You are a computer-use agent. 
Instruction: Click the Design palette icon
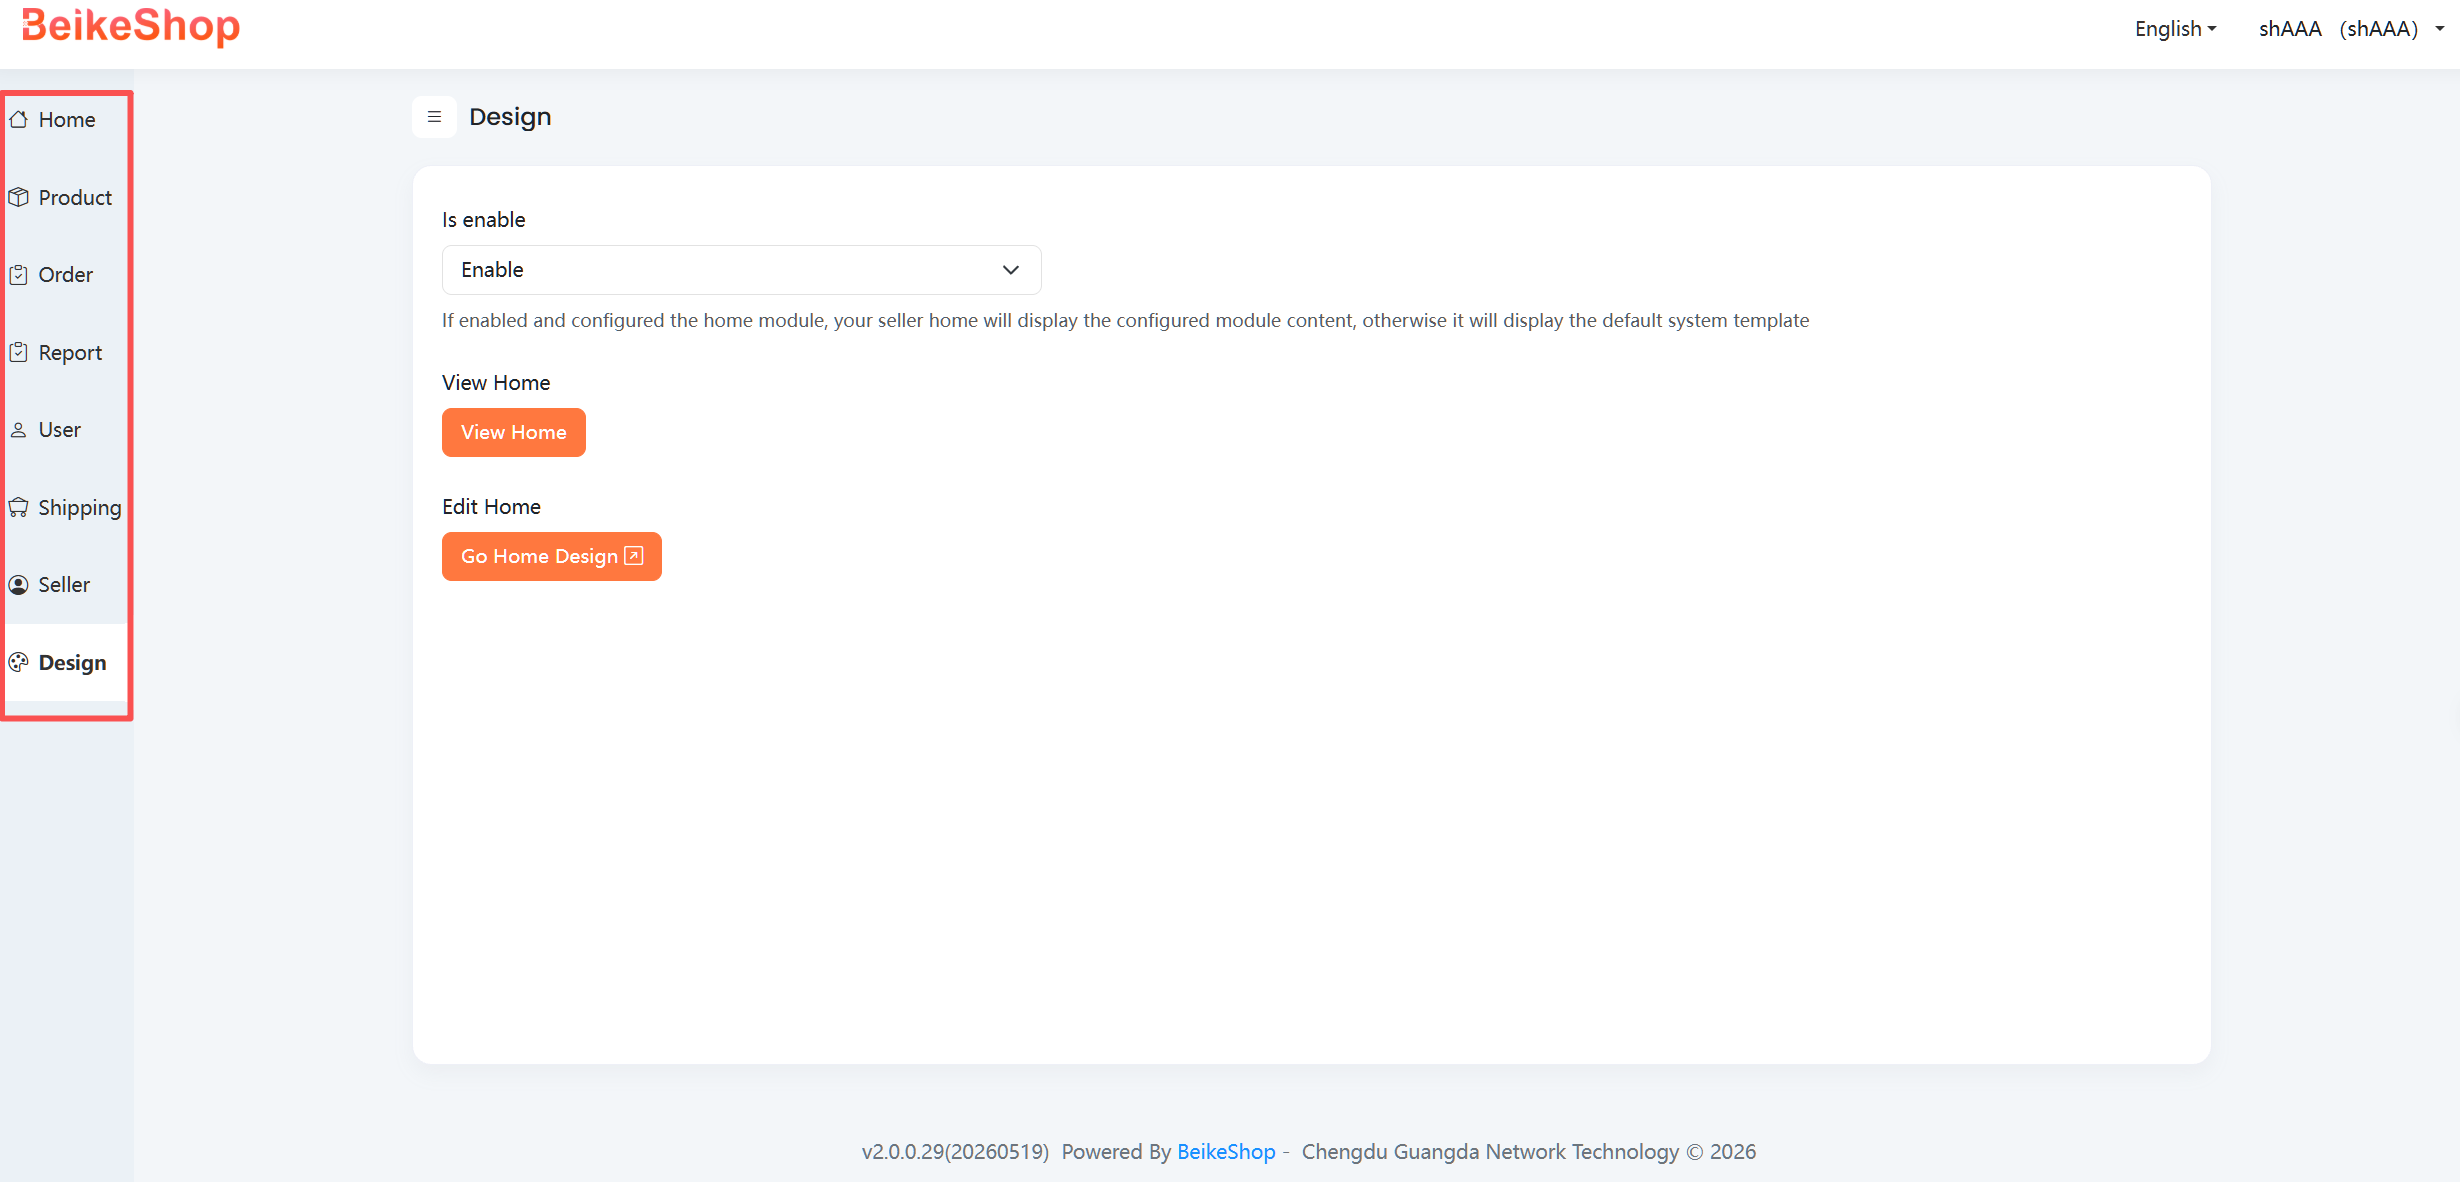18,663
